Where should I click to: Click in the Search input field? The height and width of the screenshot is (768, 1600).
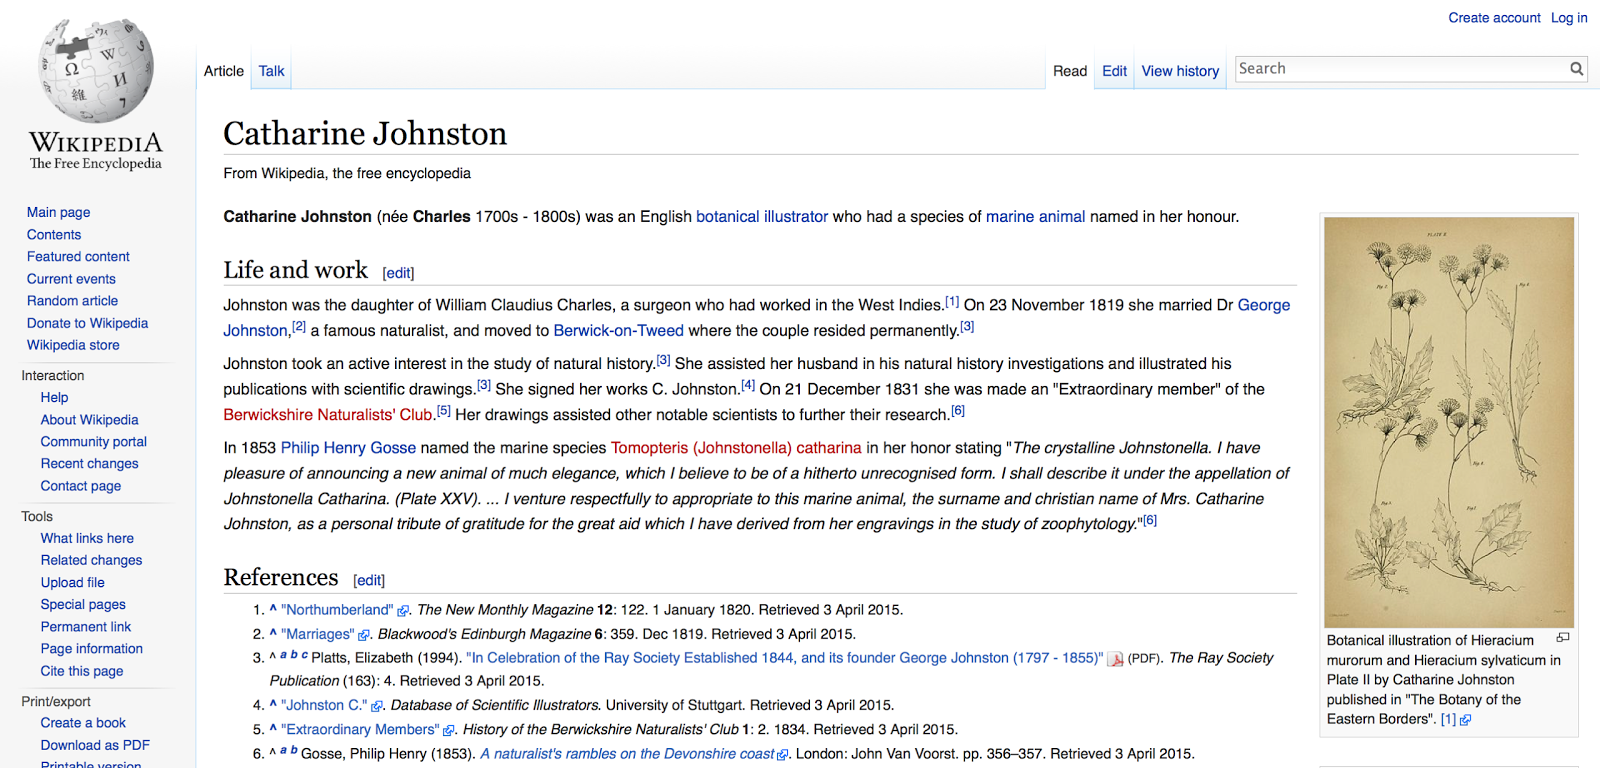(x=1400, y=69)
